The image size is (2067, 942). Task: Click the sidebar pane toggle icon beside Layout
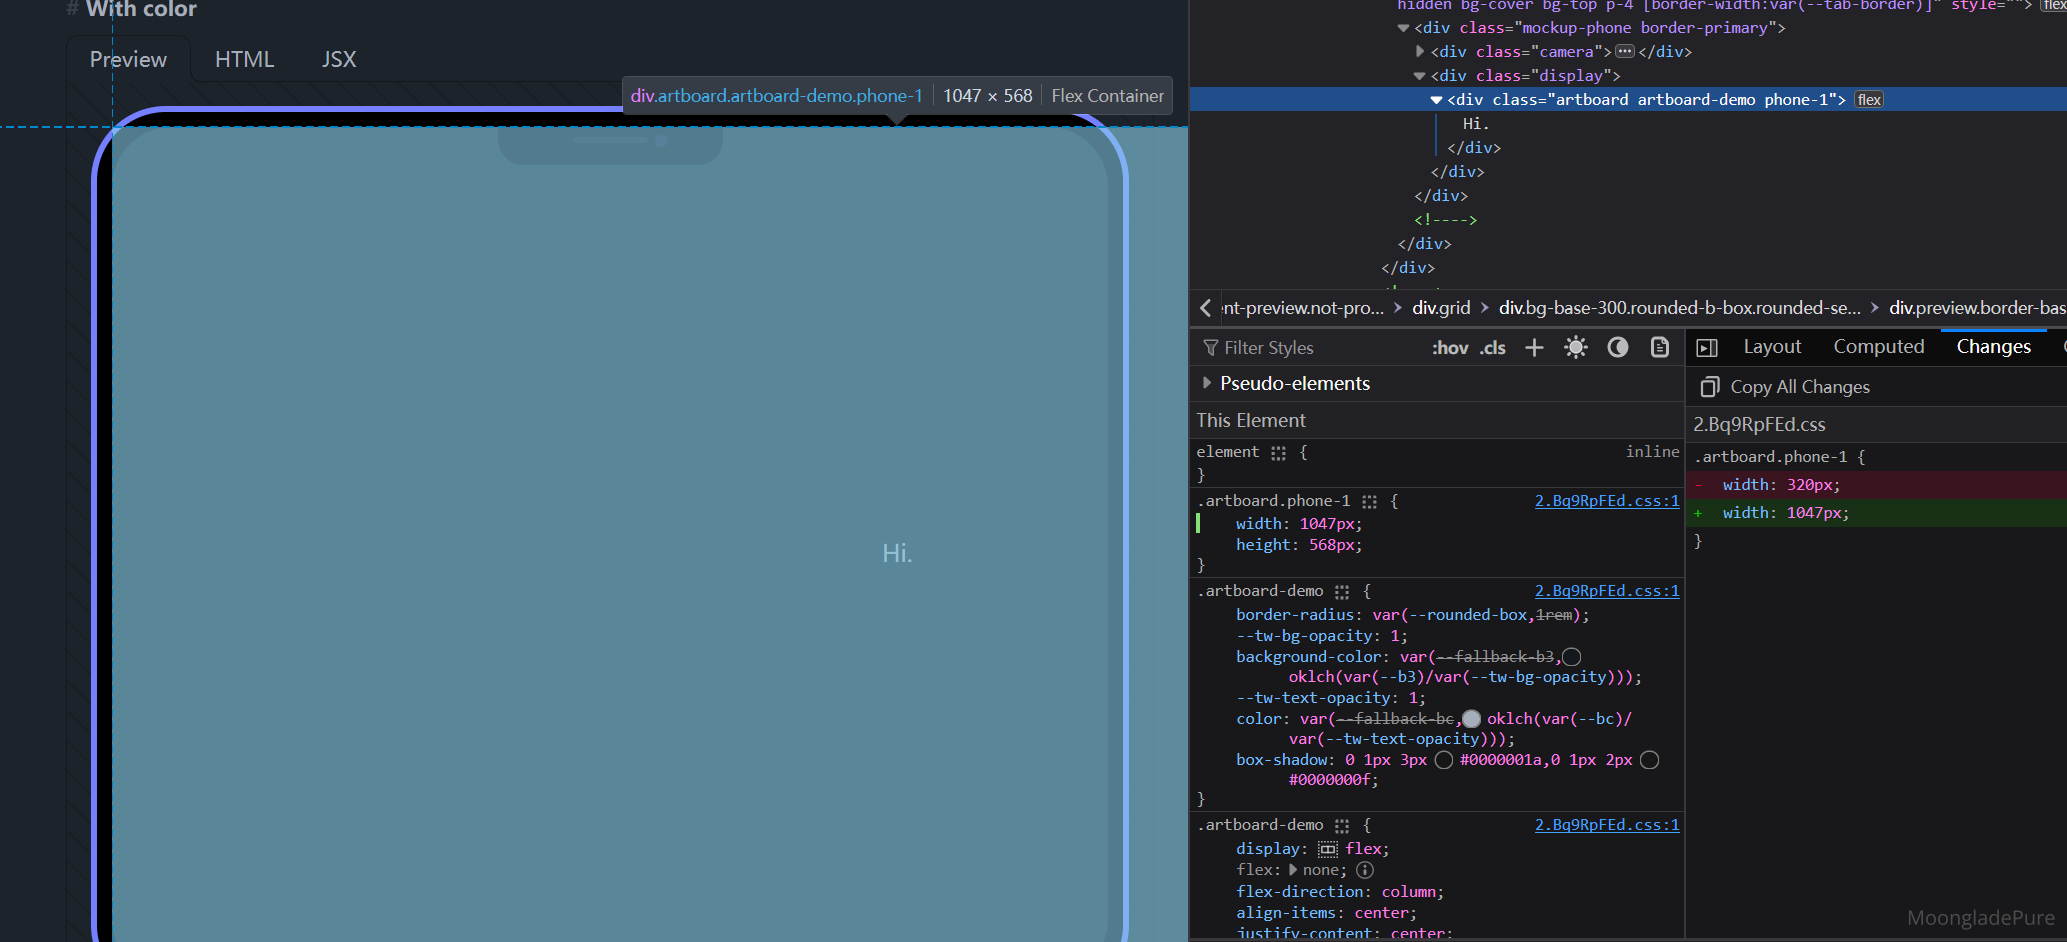[x=1707, y=348]
